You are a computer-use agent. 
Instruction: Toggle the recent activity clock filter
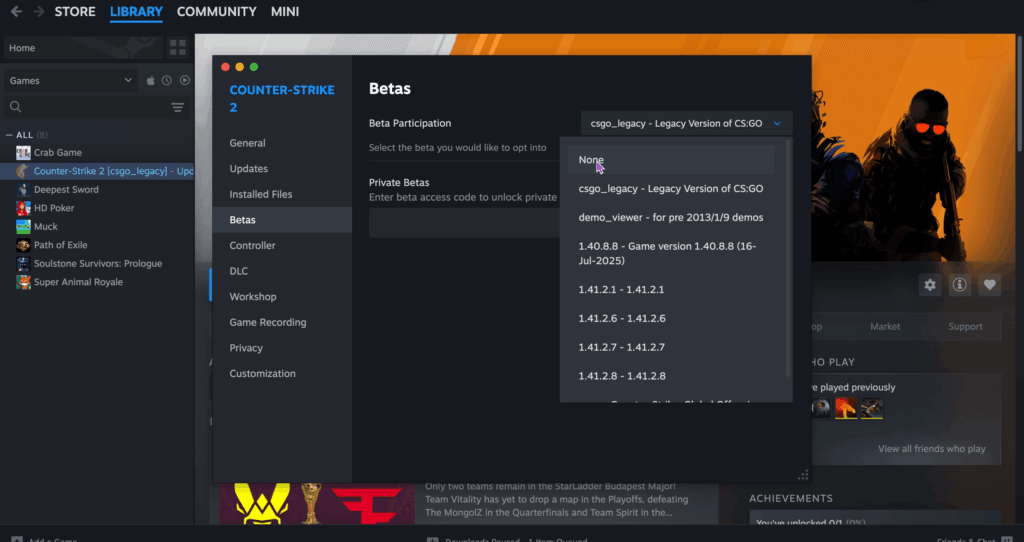pyautogui.click(x=167, y=80)
